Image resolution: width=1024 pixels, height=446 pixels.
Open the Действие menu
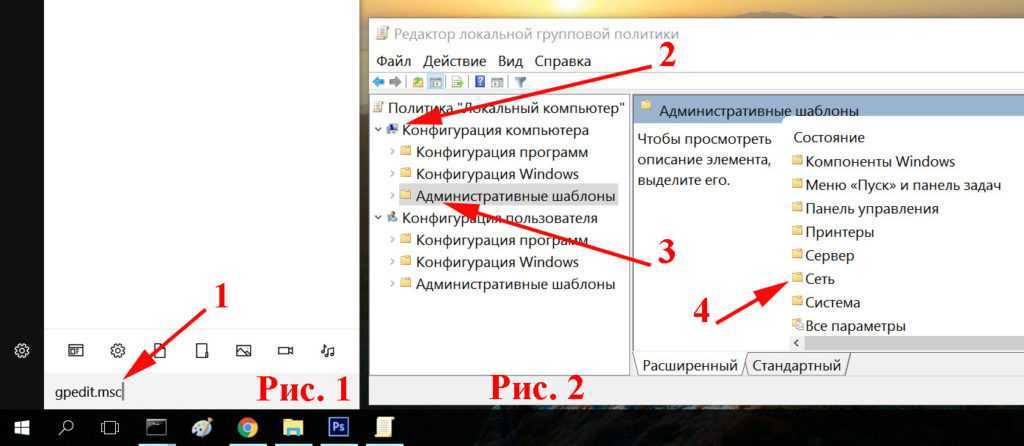click(x=454, y=61)
